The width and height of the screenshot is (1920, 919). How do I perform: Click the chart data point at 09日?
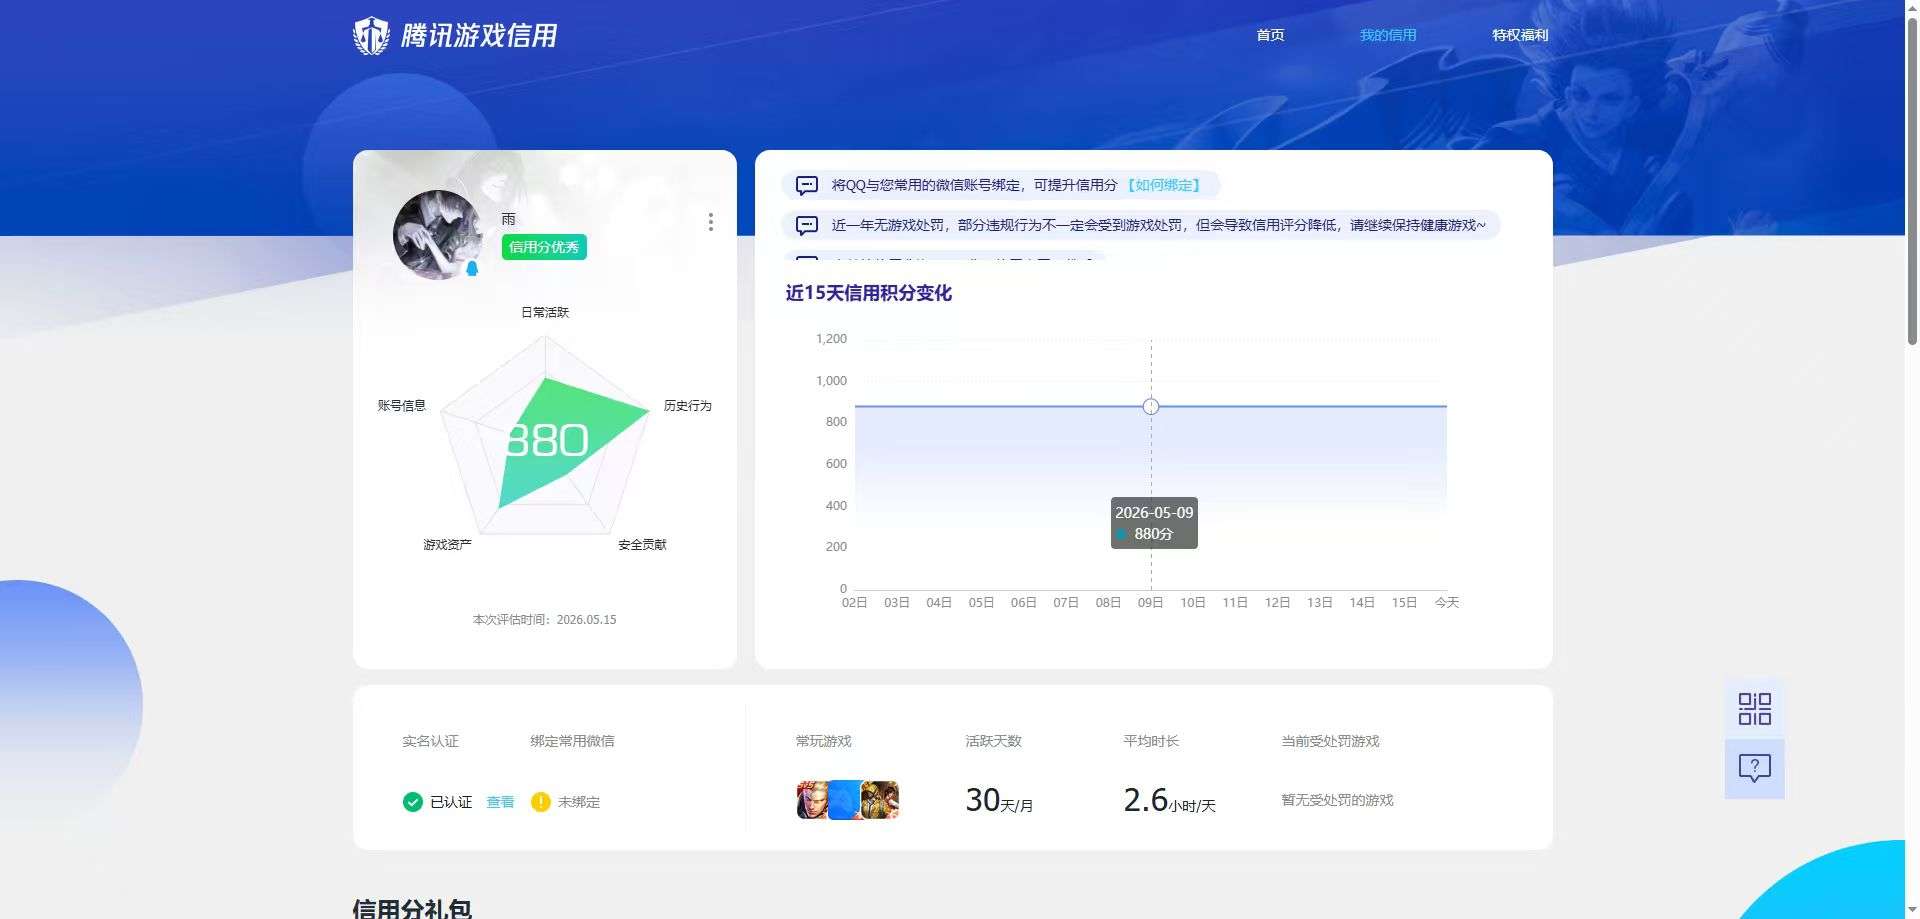click(x=1151, y=406)
